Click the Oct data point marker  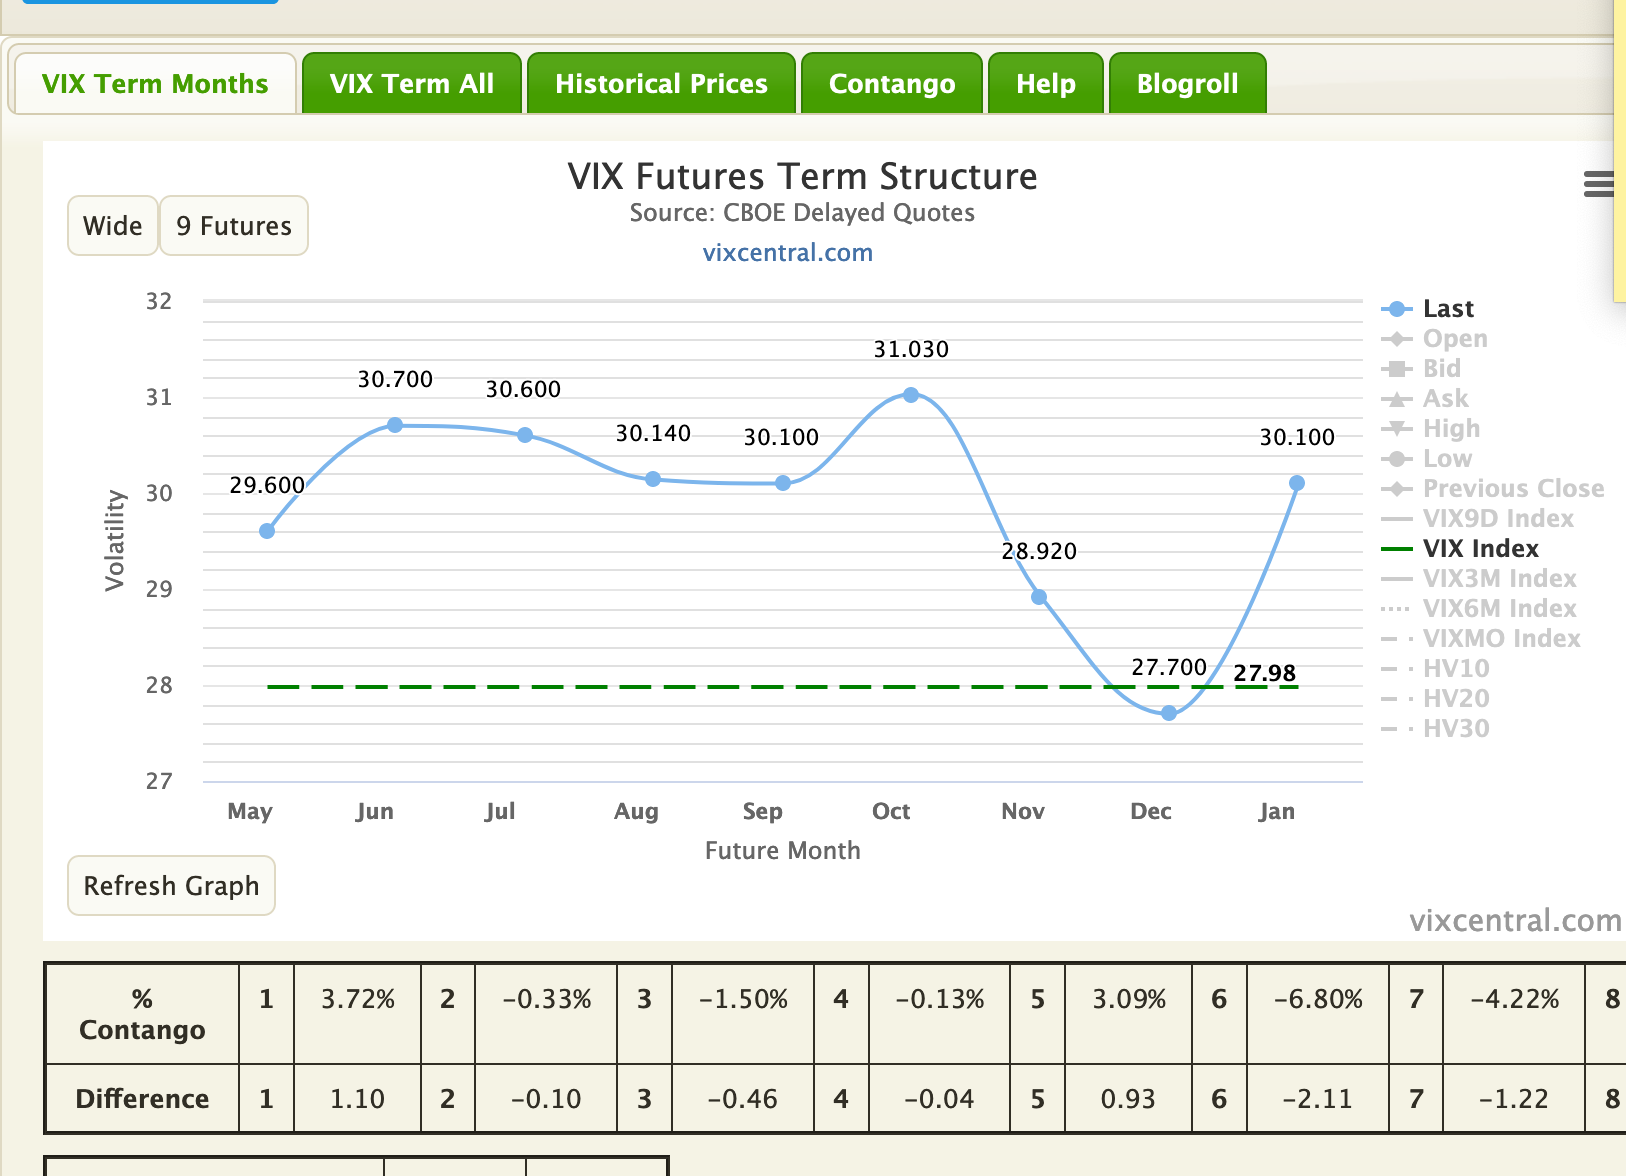pos(911,395)
